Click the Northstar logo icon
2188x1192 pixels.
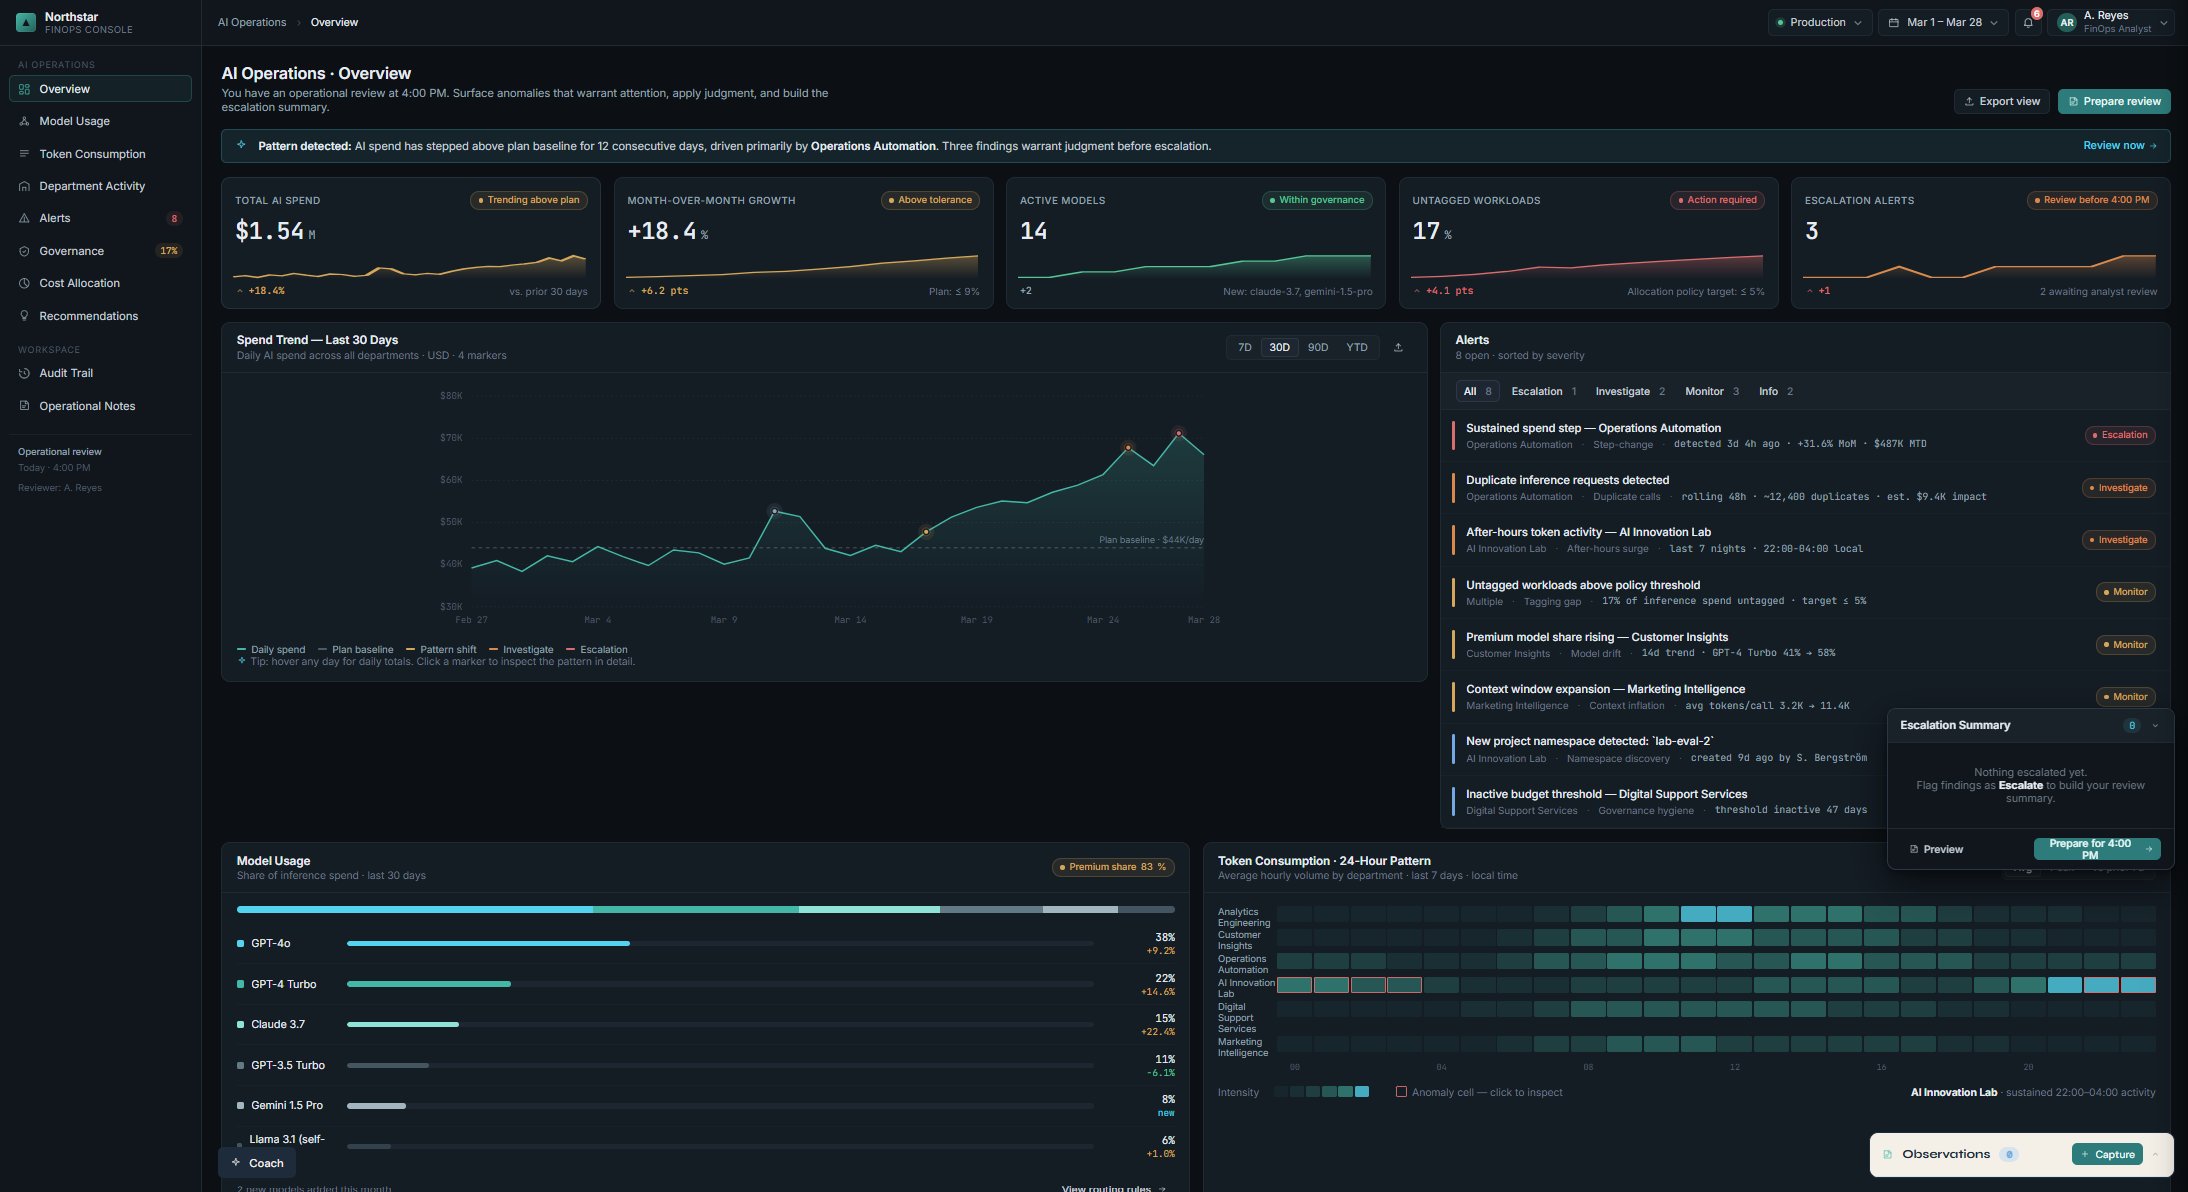click(x=26, y=22)
